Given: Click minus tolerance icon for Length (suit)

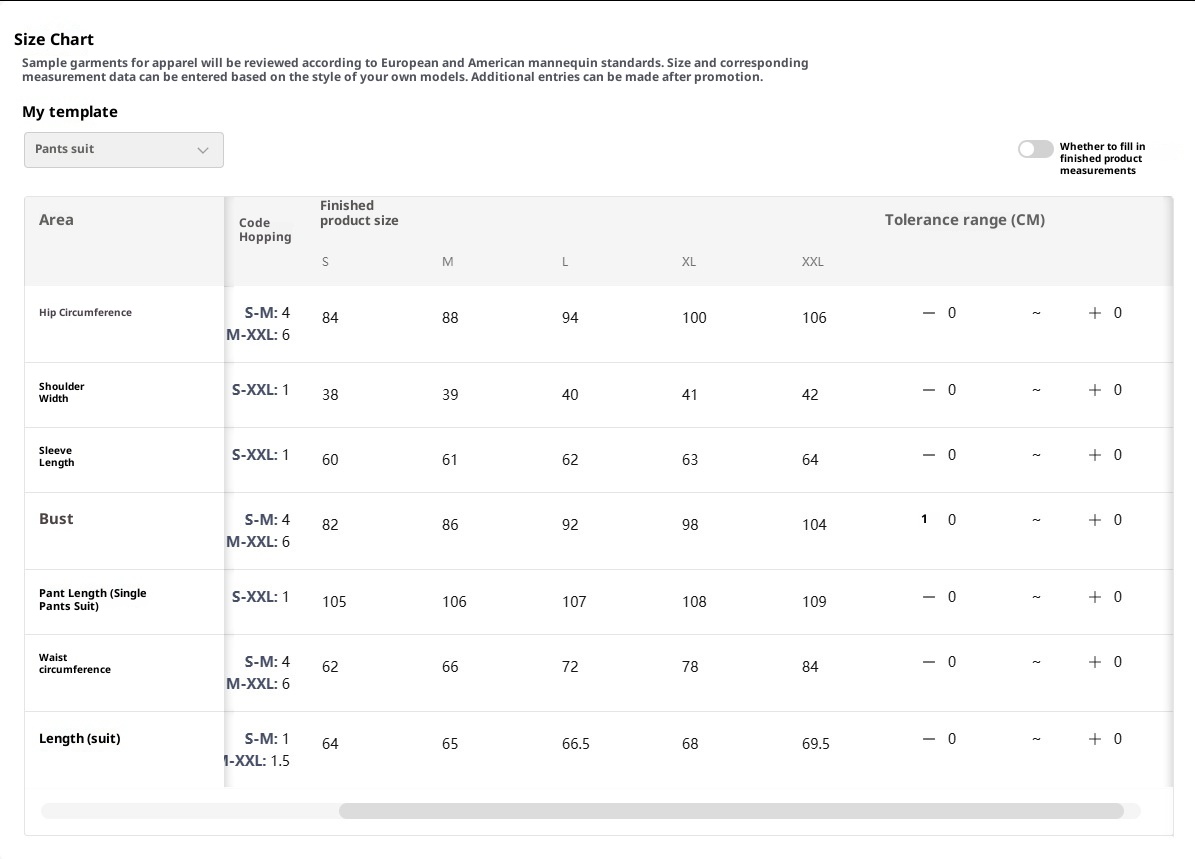Looking at the screenshot, I should pos(928,739).
